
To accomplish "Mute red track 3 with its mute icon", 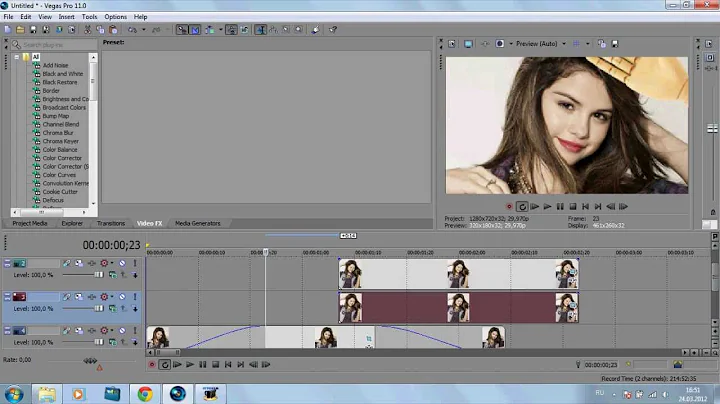I will point(122,297).
